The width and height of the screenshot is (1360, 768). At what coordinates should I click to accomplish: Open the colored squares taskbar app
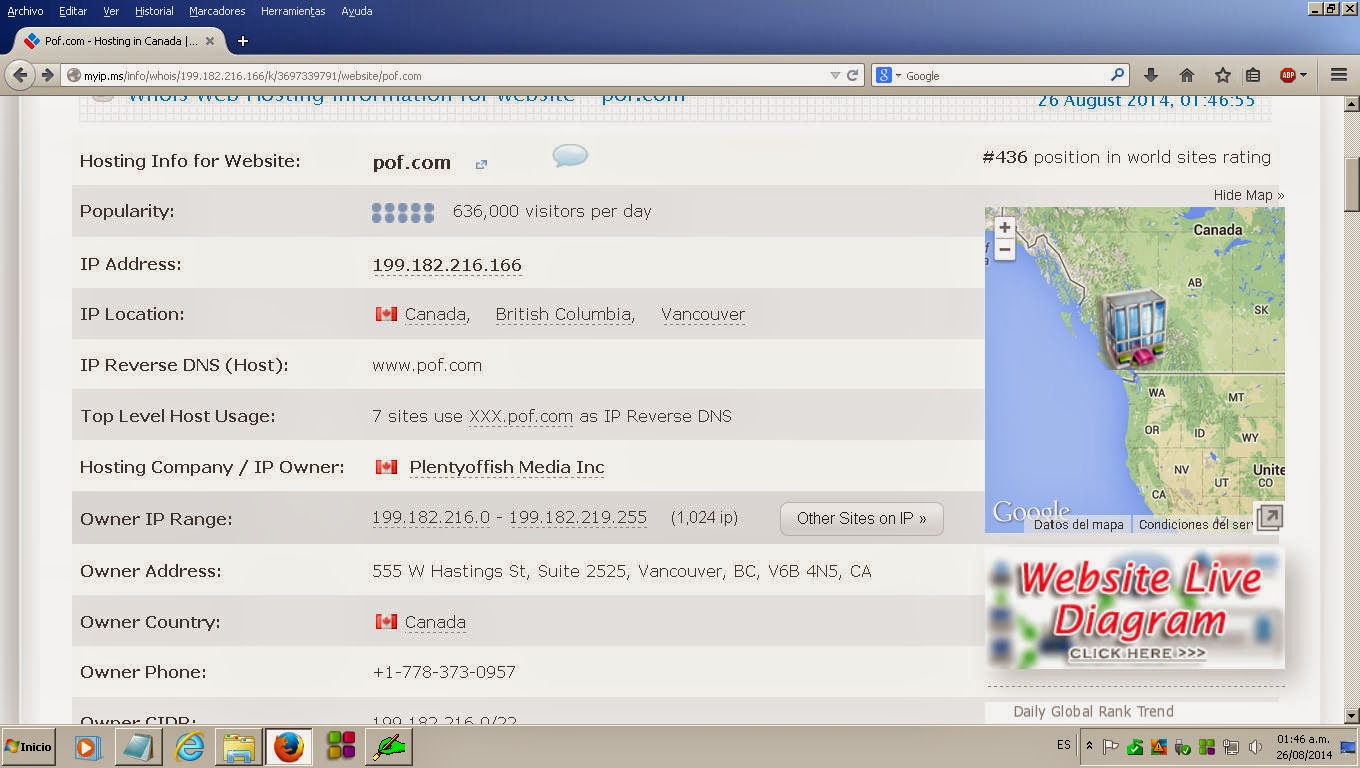pos(341,746)
